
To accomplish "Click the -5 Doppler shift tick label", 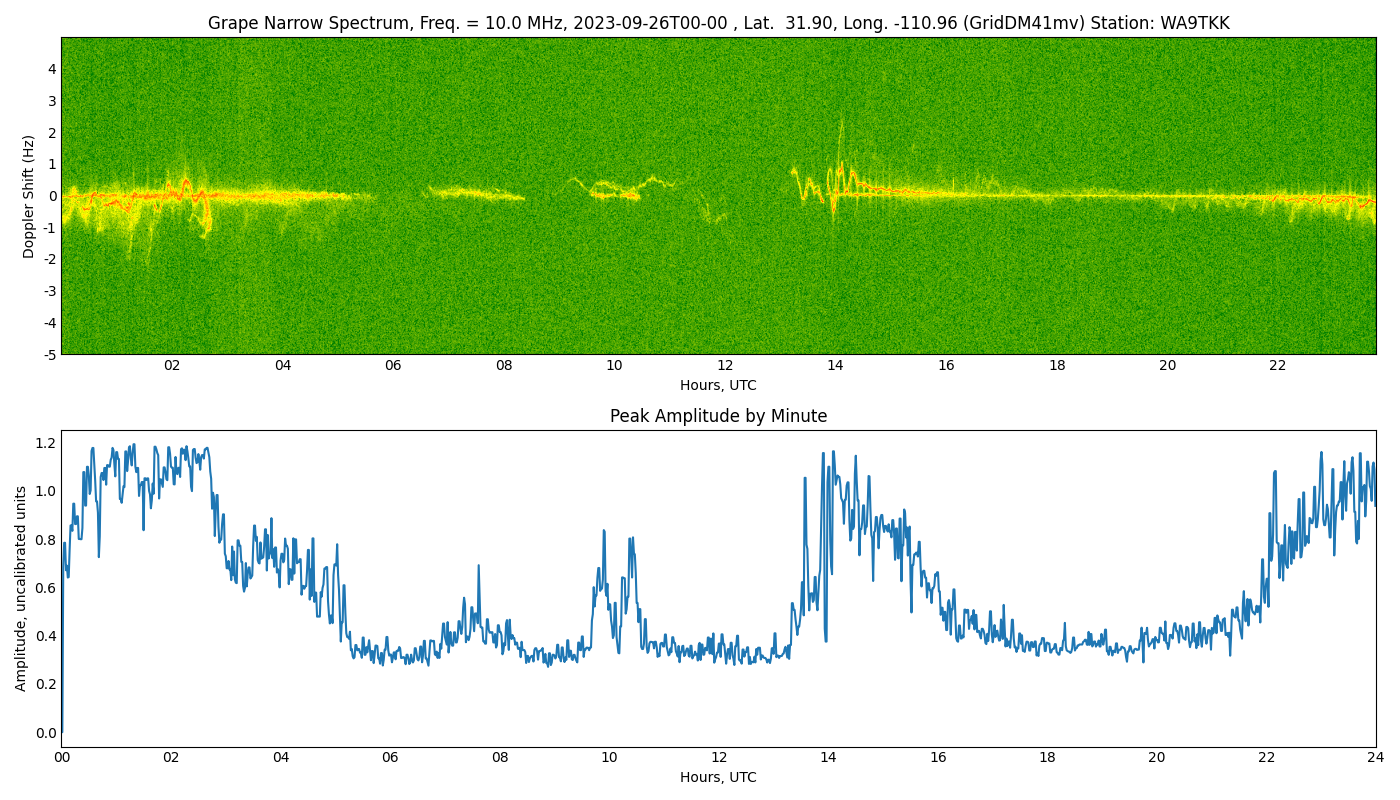I will (x=49, y=354).
